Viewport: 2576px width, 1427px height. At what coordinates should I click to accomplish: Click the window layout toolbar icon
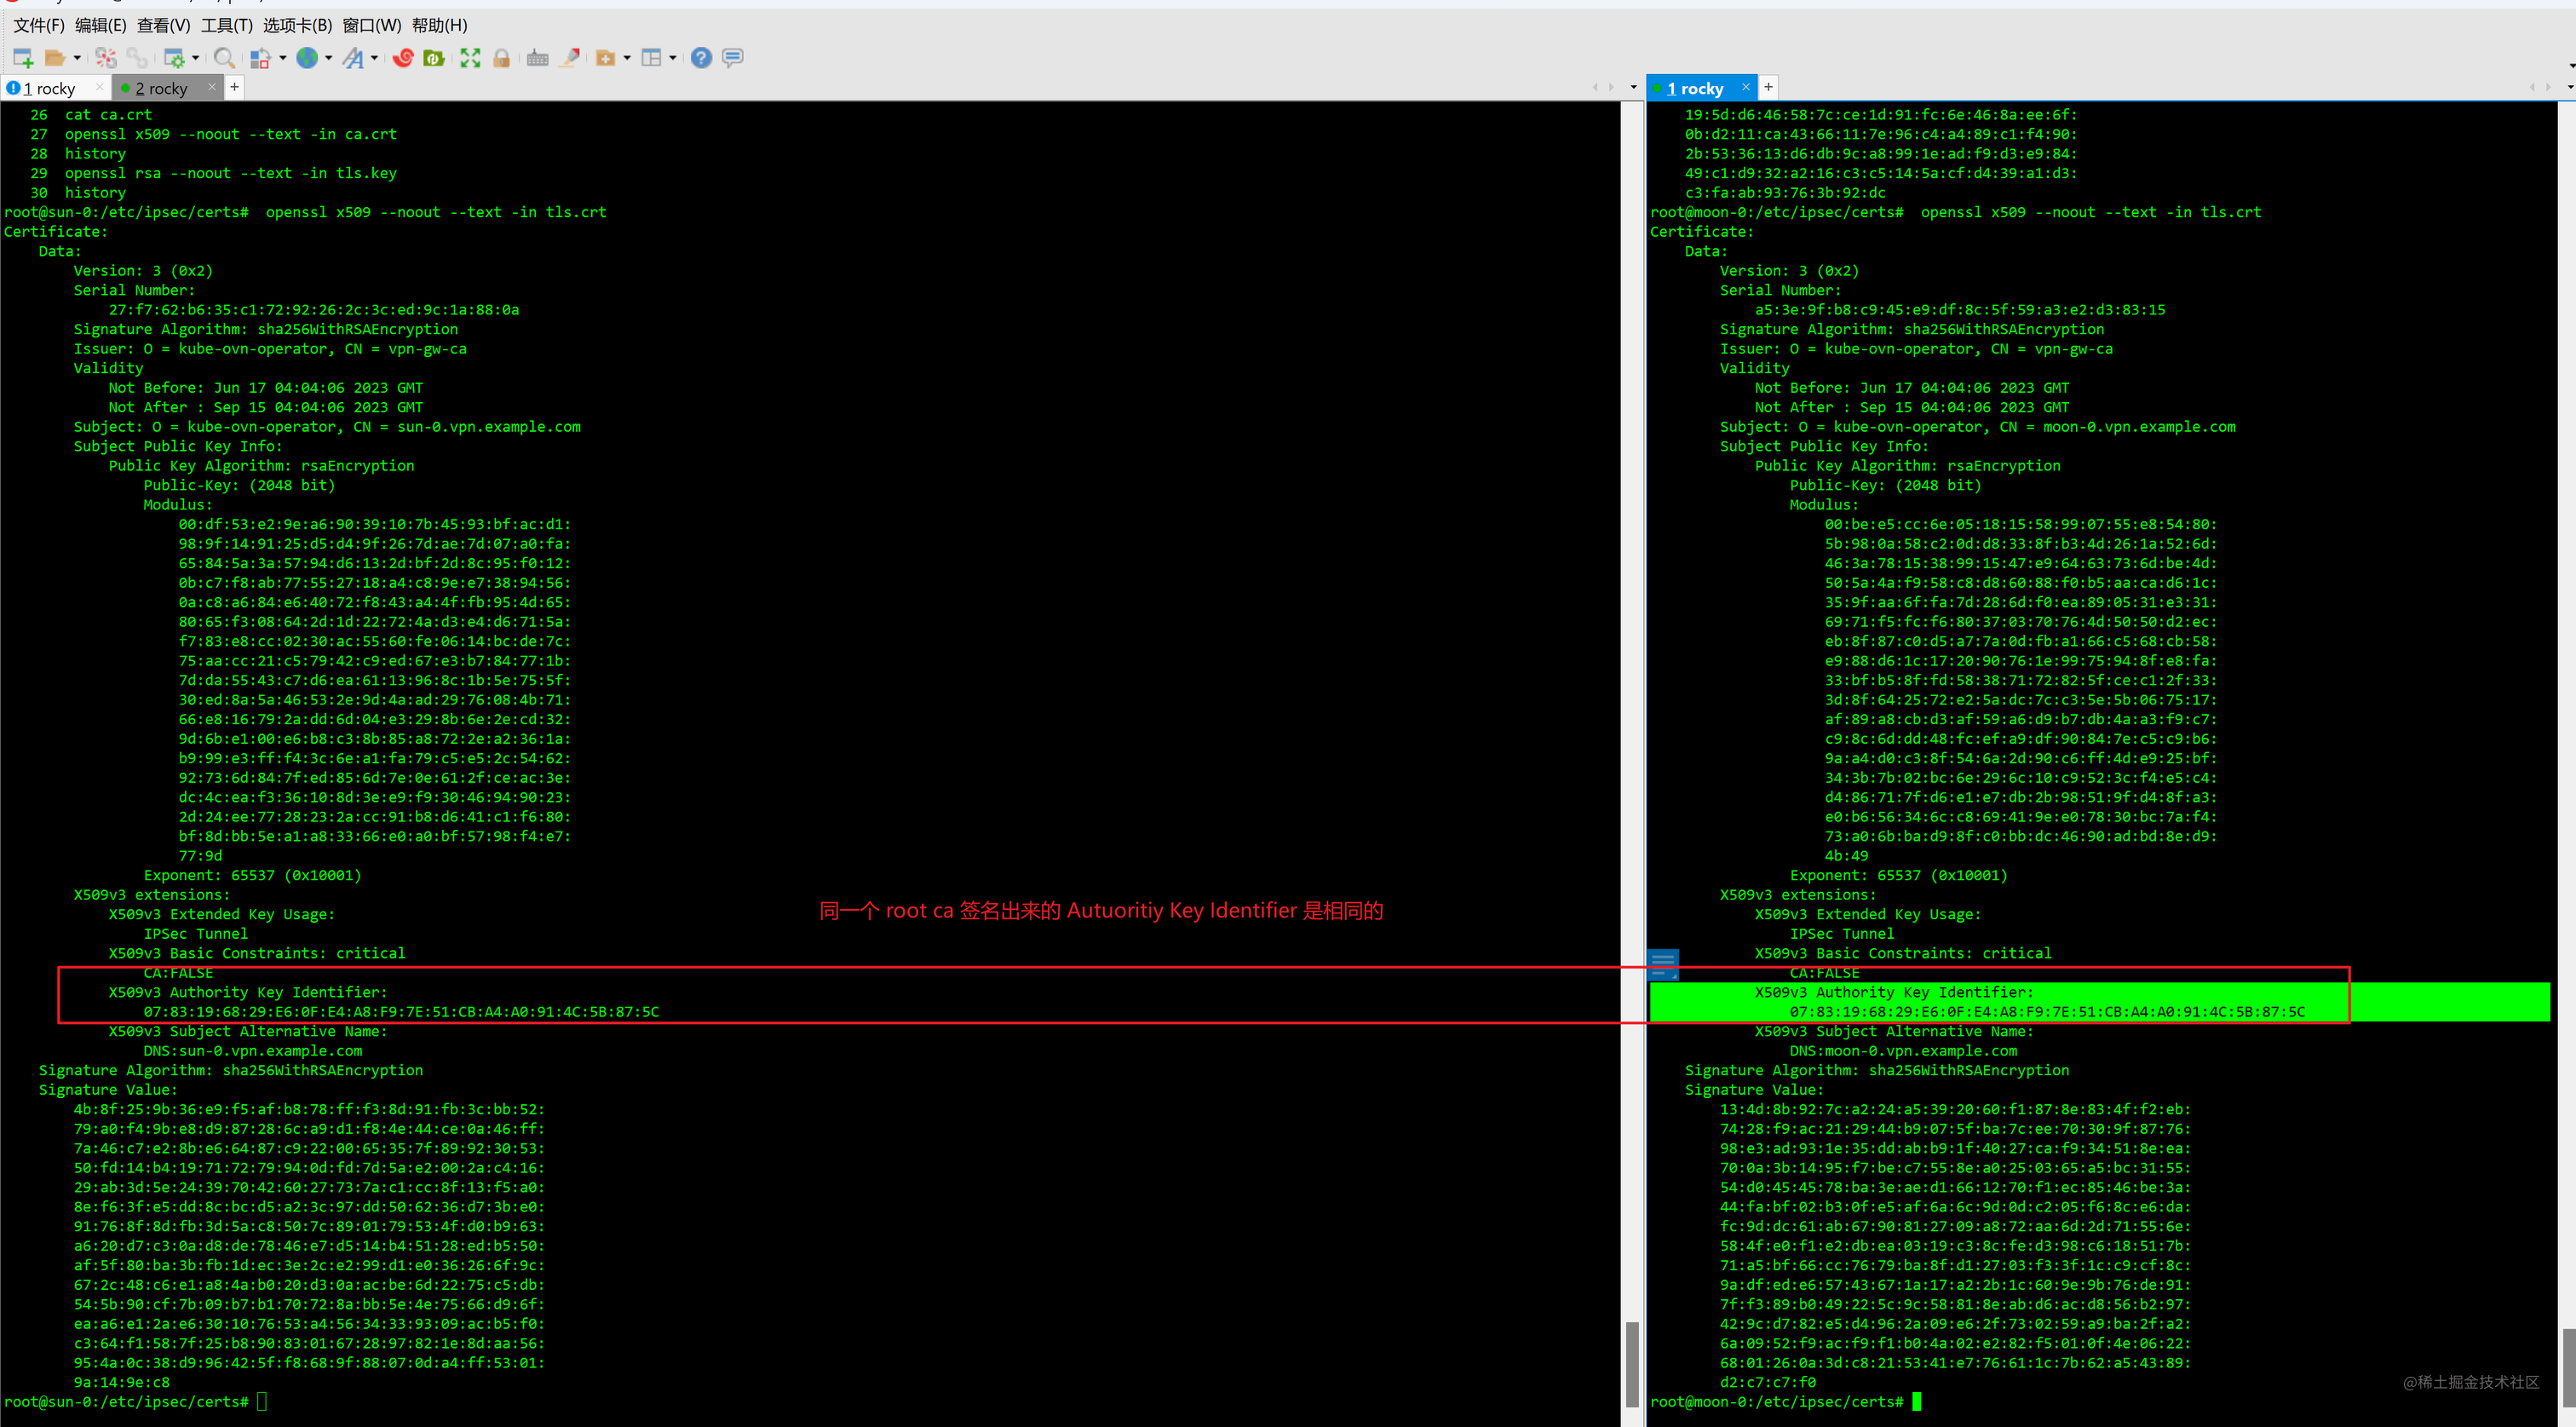pos(651,58)
